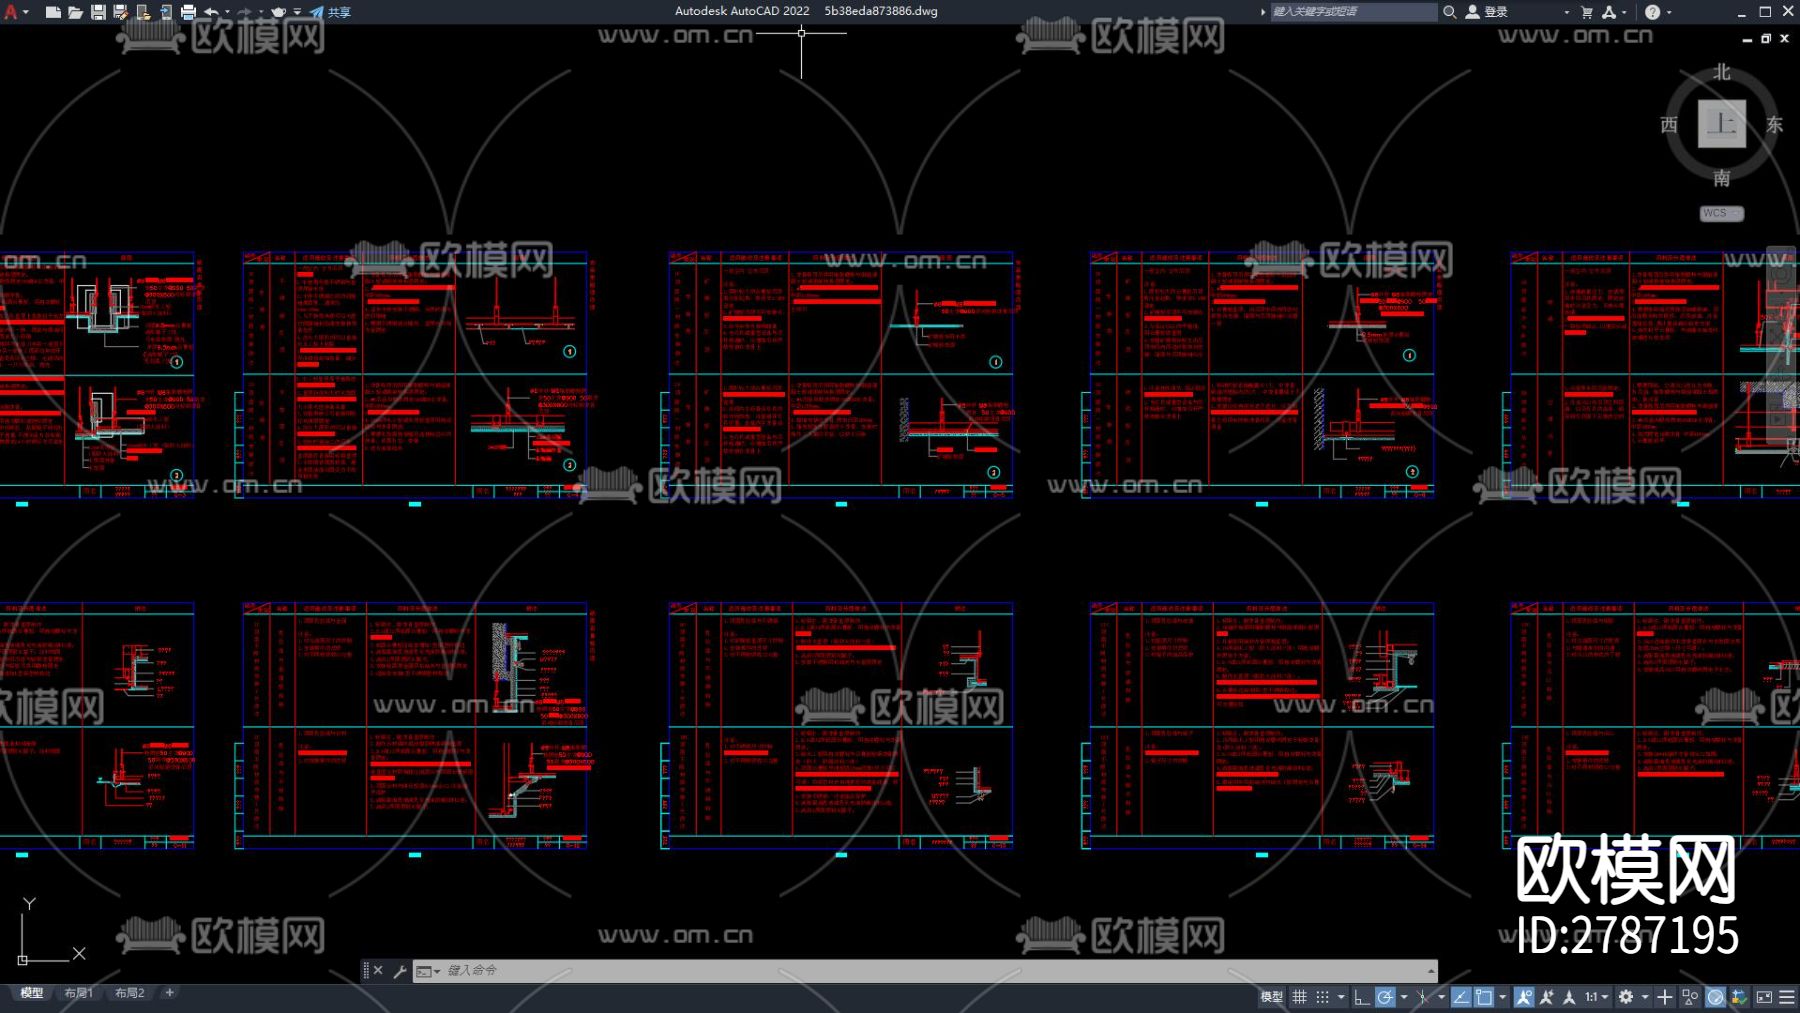Expand the annotation scale 1:1 dropdown
The image size is (1800, 1013).
(1597, 997)
